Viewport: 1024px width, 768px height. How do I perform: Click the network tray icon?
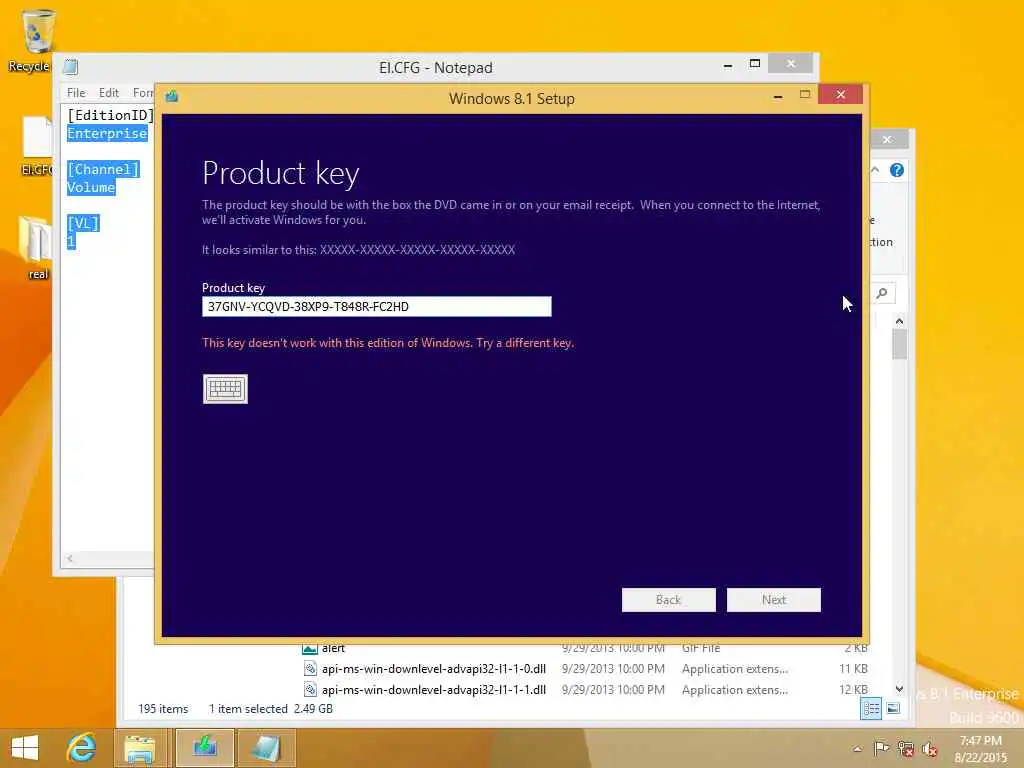[x=906, y=748]
